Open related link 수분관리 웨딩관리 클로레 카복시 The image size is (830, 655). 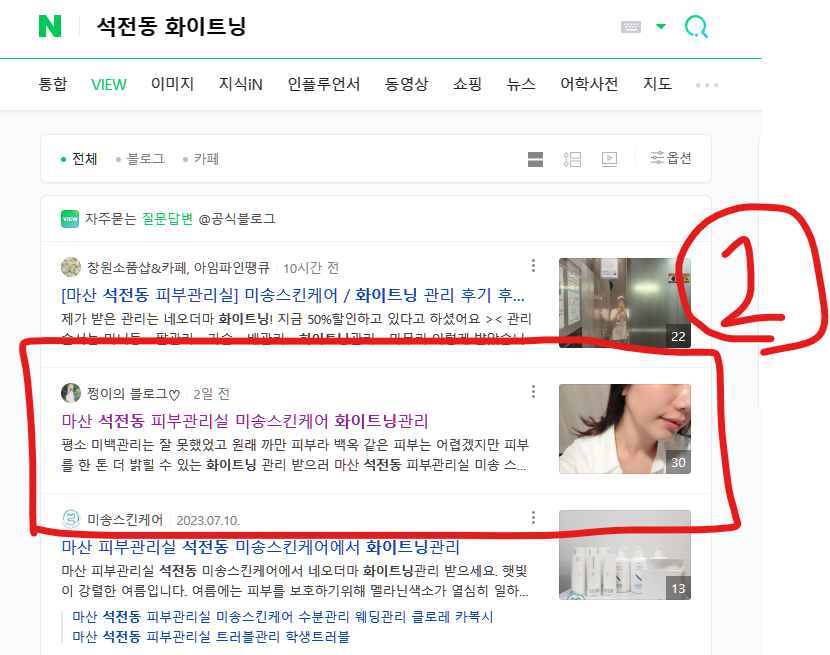point(282,616)
